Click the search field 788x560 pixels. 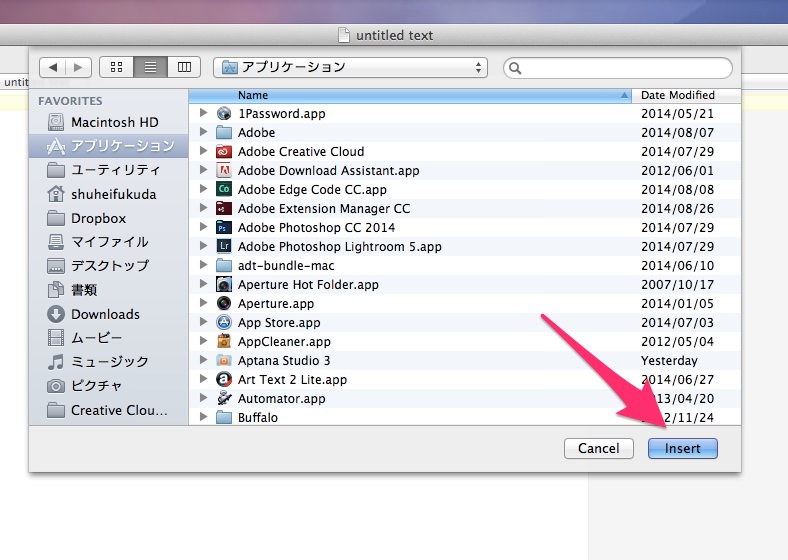618,68
